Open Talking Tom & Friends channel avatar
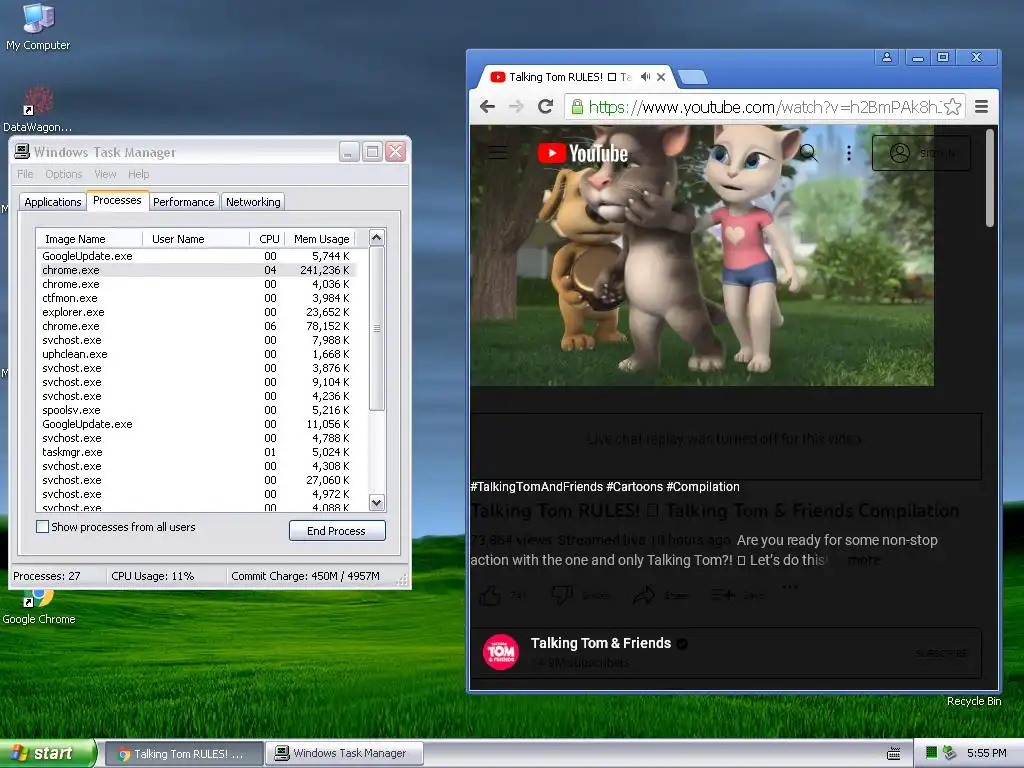This screenshot has width=1024, height=768. [501, 652]
